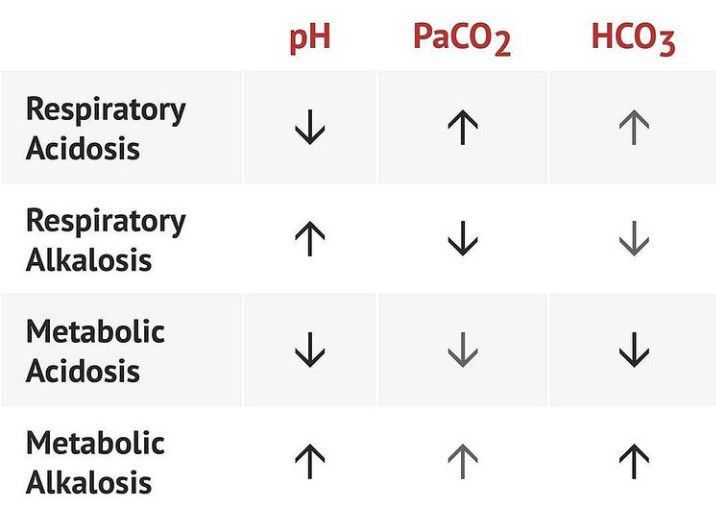
Task: Click the gray HCO3 arrow for Respiratory Alkalosis
Action: (x=634, y=239)
